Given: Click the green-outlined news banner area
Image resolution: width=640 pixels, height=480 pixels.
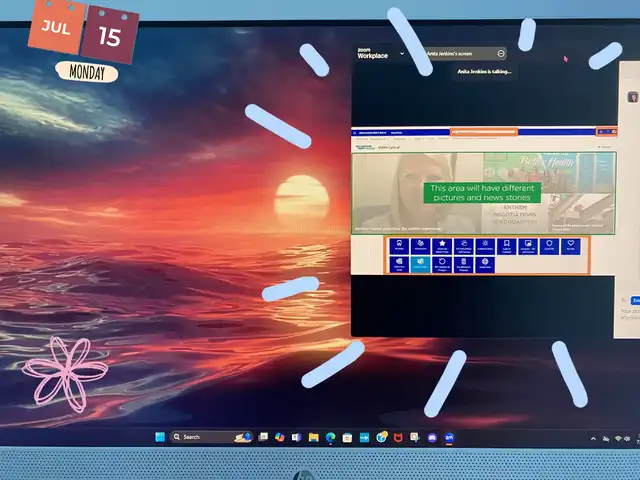Looking at the screenshot, I should click(x=483, y=192).
